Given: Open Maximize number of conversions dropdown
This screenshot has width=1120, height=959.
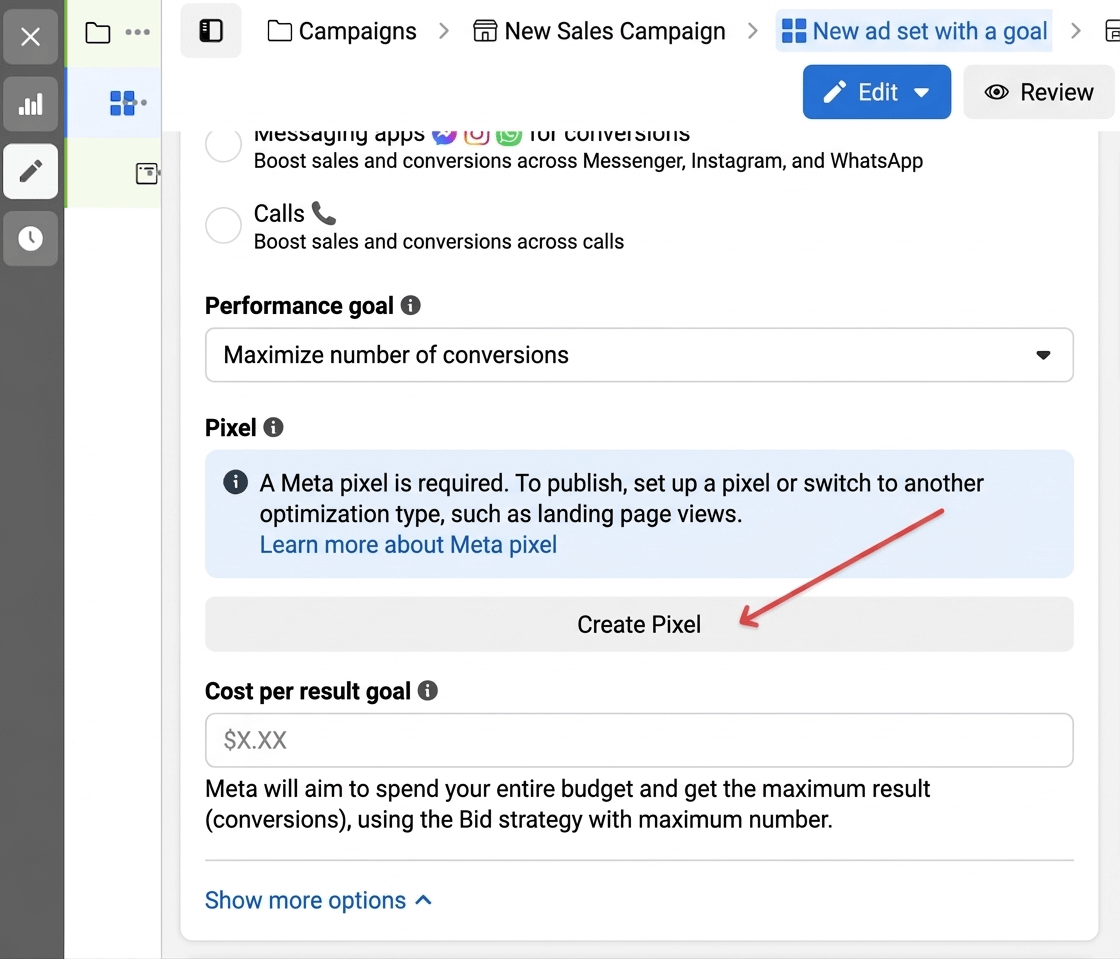Looking at the screenshot, I should (639, 355).
